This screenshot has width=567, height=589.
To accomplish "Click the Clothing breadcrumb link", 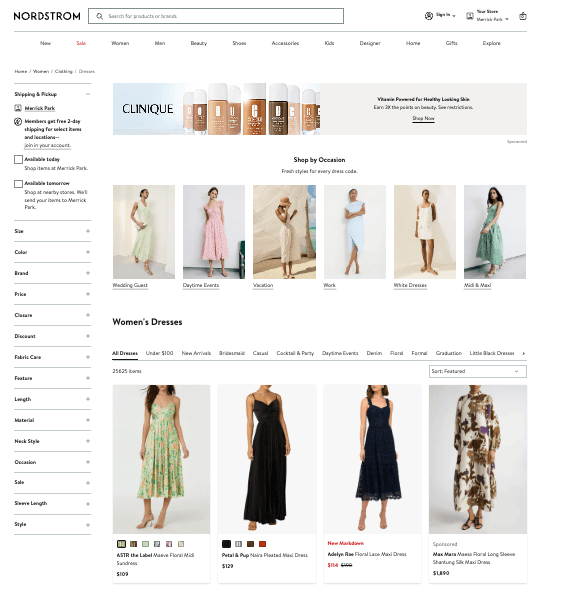I will [64, 71].
